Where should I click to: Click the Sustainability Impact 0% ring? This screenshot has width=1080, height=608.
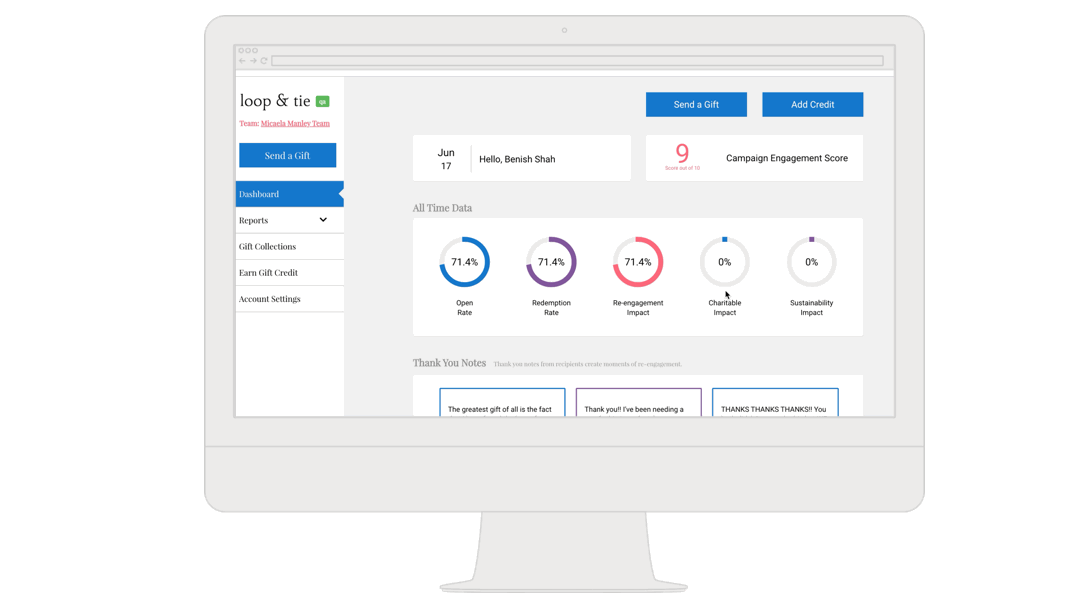pos(811,262)
